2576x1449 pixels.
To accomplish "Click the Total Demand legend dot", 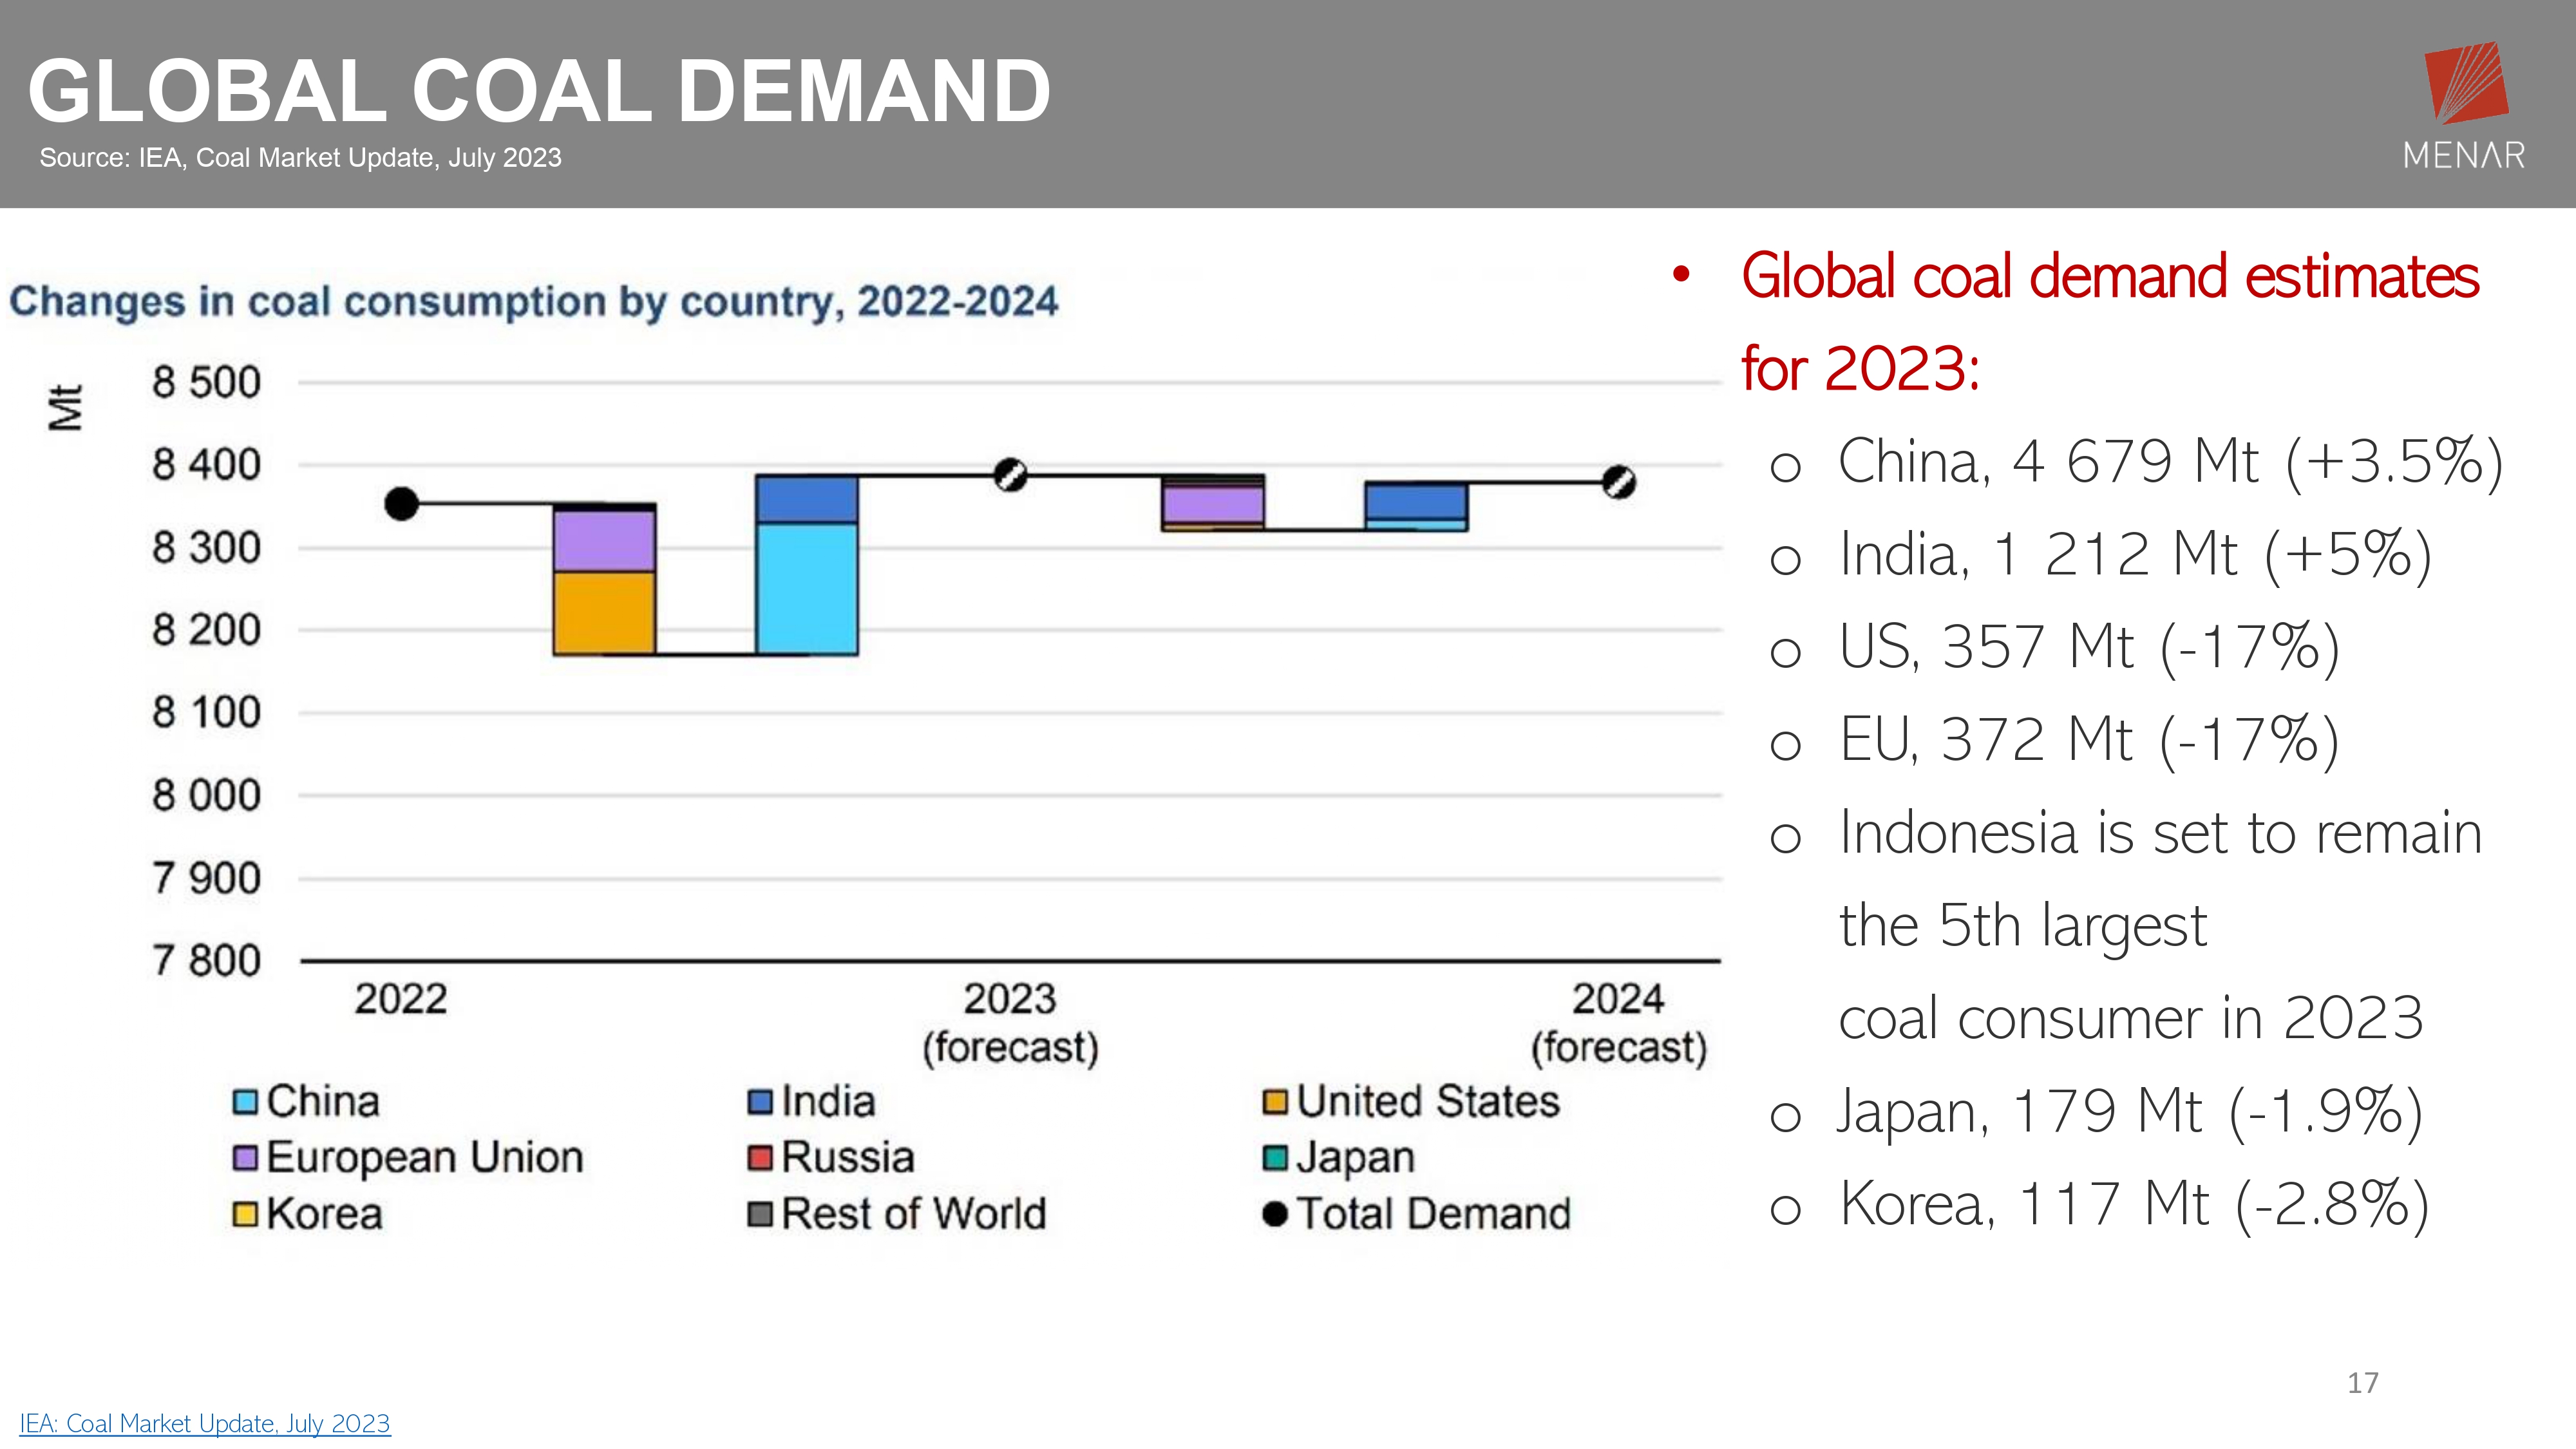I will pyautogui.click(x=1275, y=1214).
